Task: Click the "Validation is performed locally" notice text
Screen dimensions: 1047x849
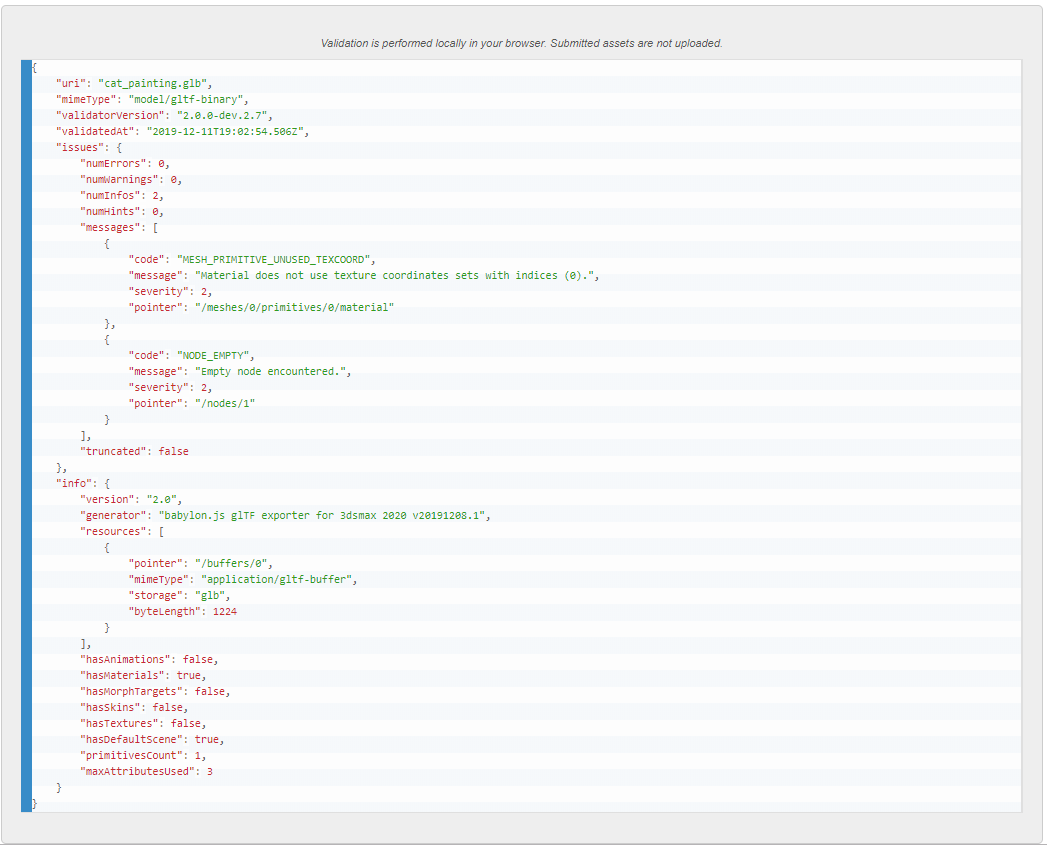Action: [x=521, y=43]
